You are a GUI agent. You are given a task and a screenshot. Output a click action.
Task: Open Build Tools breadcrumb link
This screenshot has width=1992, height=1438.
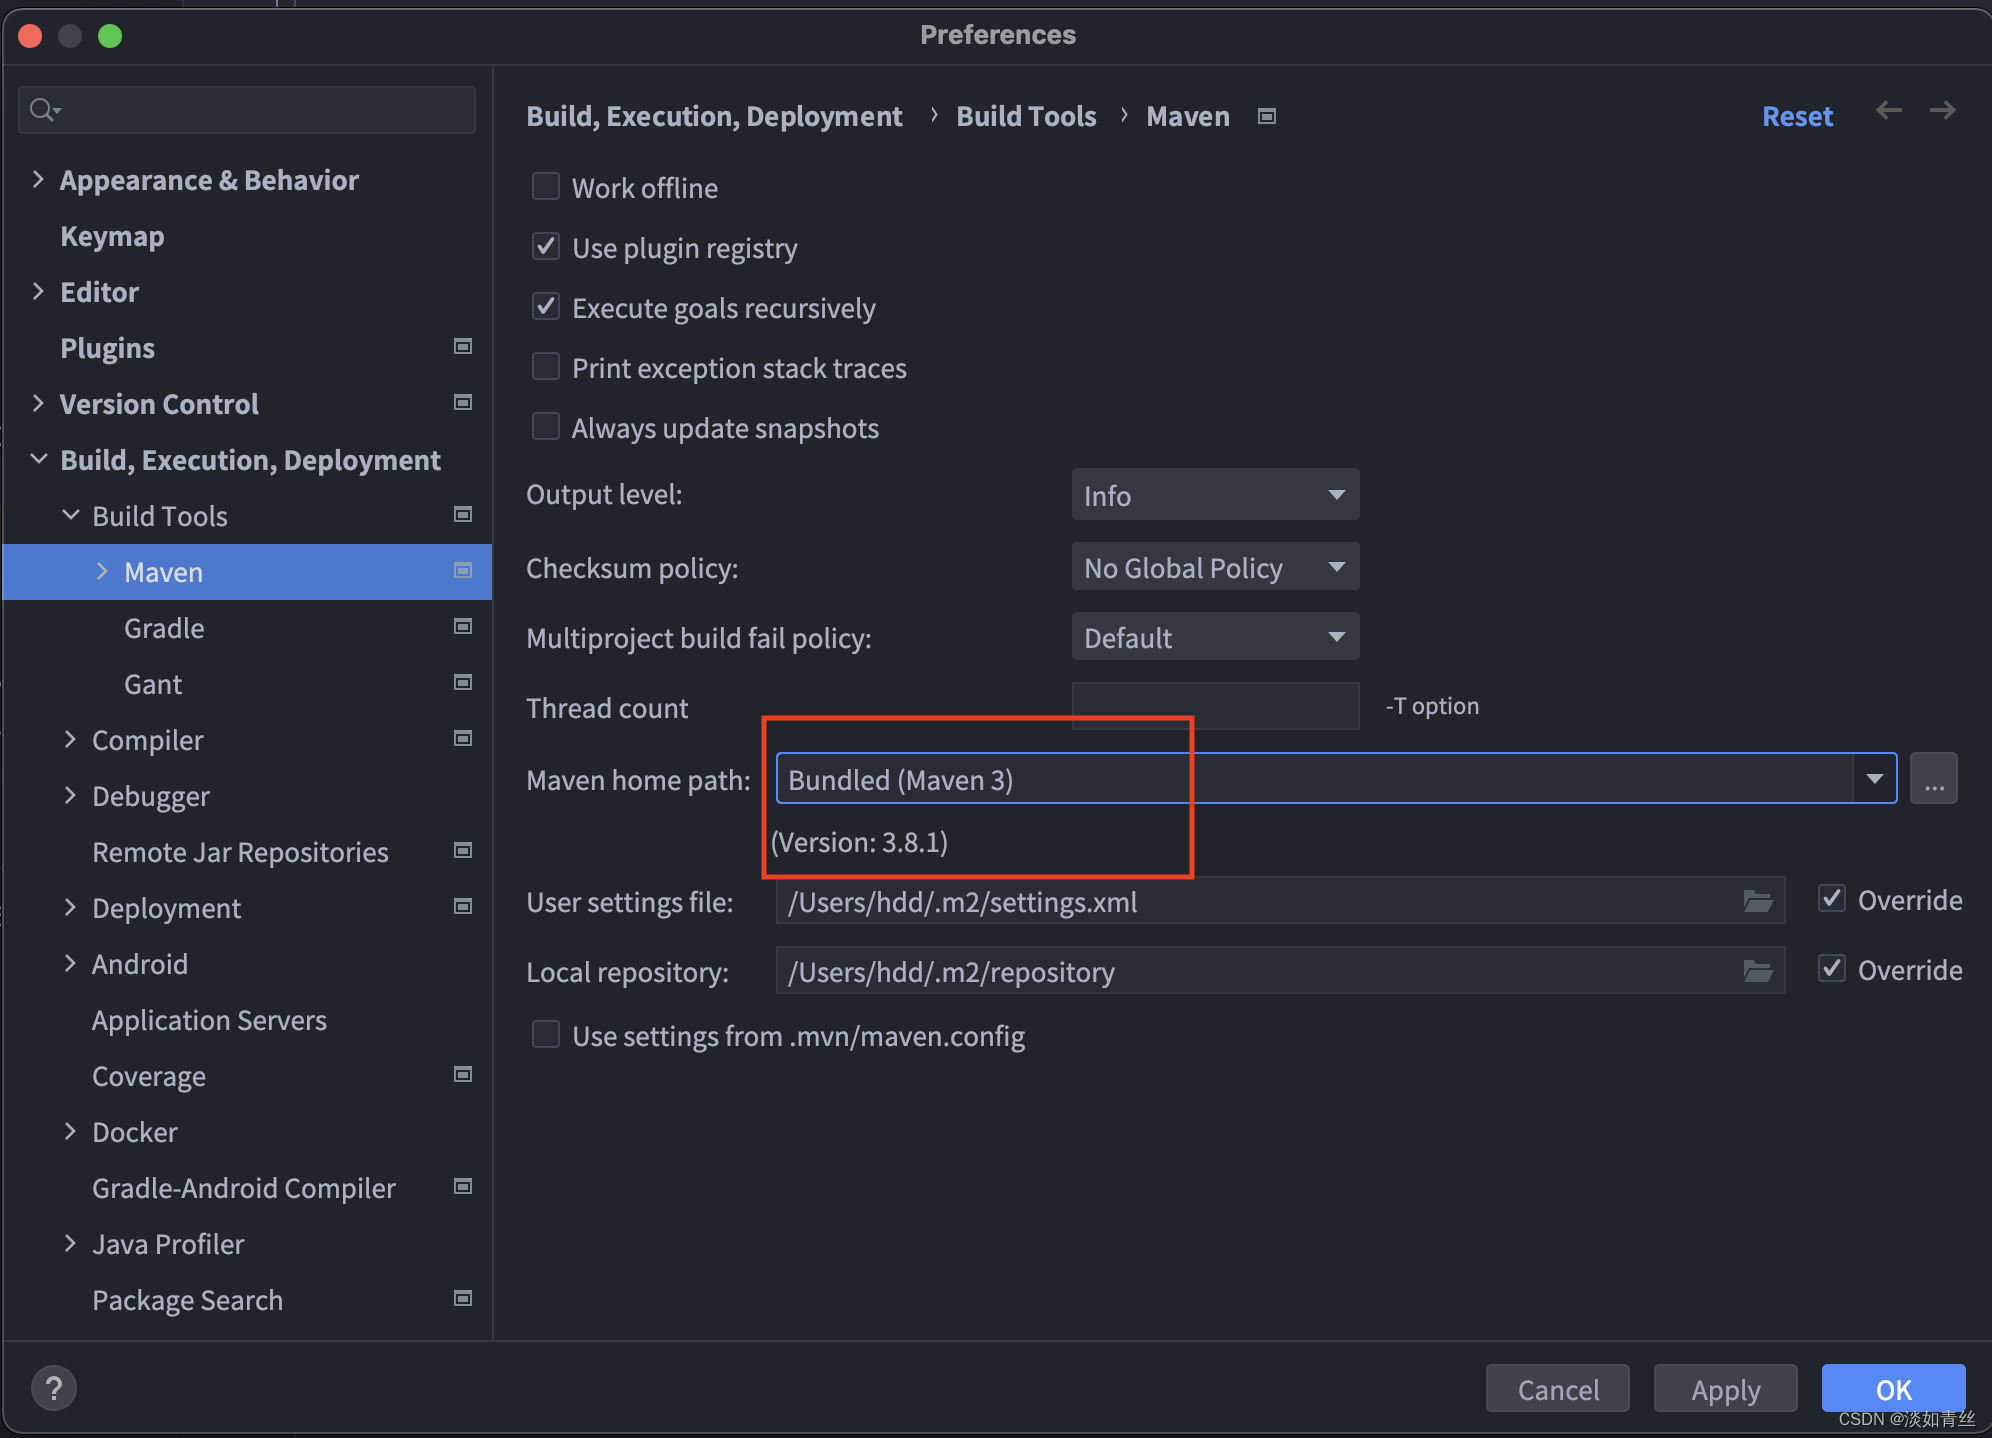point(1026,116)
